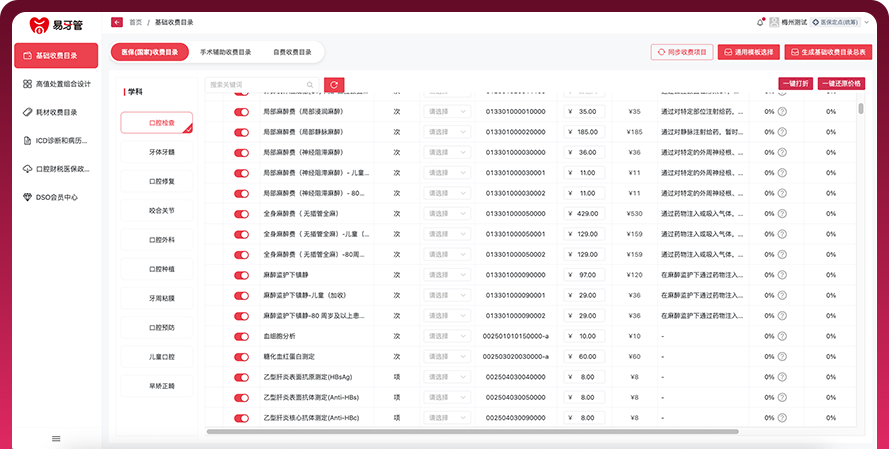This screenshot has width=889, height=449.
Task: Click help icon for code 013301000090001
Action: pyautogui.click(x=782, y=295)
